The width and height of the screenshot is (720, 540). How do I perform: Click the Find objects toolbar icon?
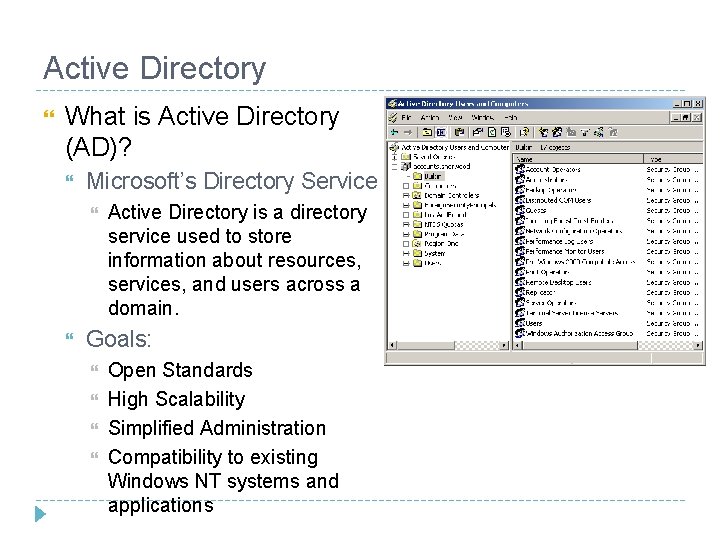click(598, 132)
